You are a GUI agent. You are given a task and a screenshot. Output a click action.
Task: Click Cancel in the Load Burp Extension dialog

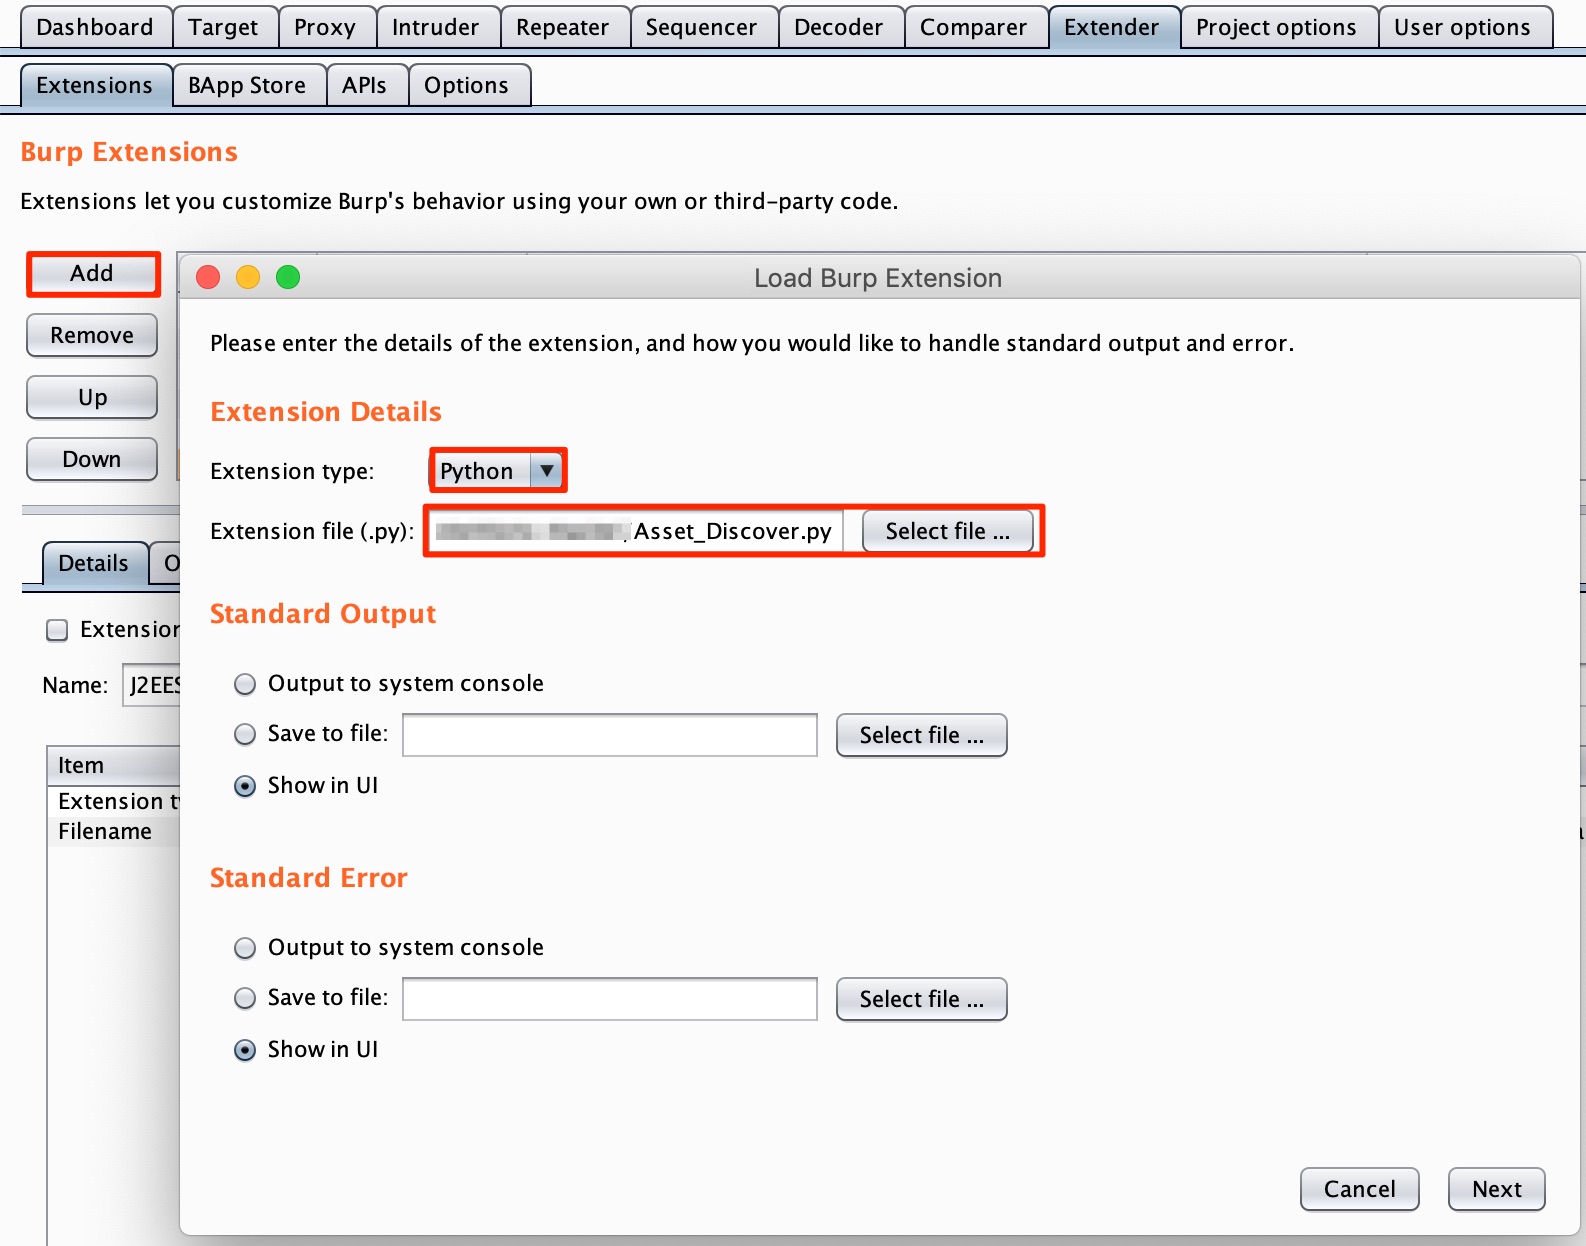1359,1189
